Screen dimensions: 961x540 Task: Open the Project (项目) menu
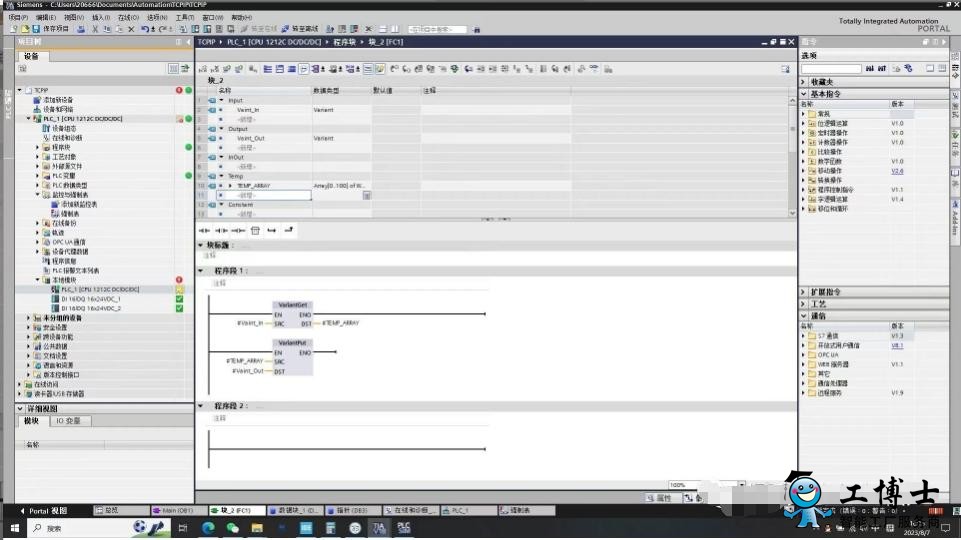[x=18, y=17]
